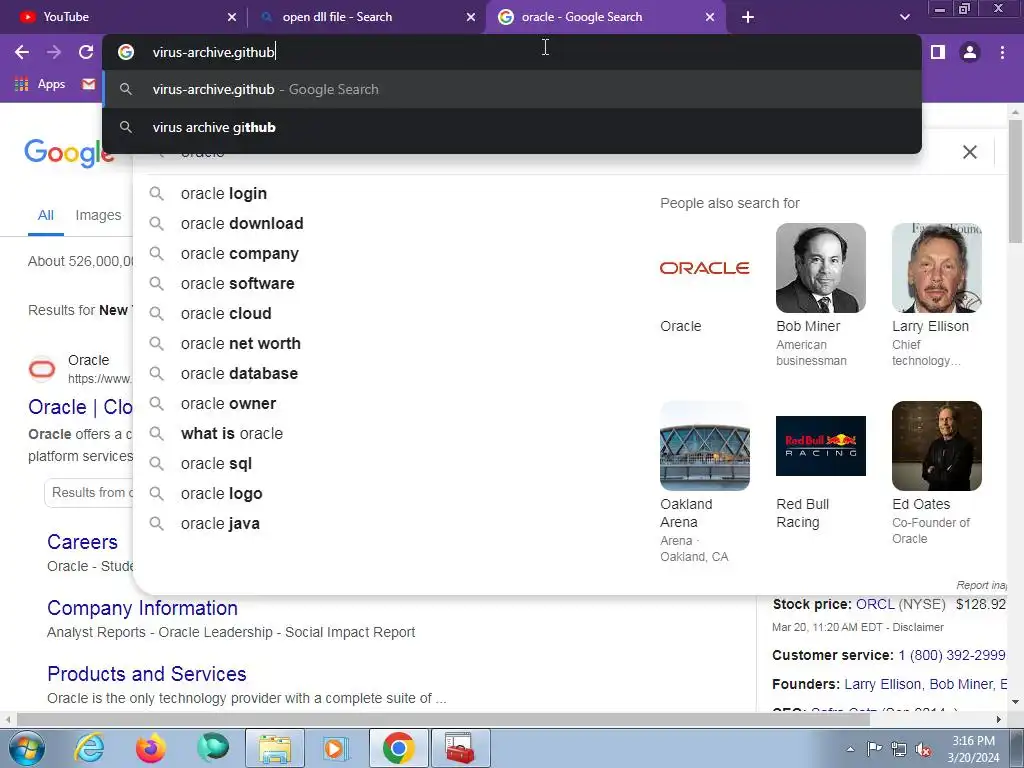Viewport: 1024px width, 768px height.
Task: Expand the tab search chevron
Action: [904, 17]
